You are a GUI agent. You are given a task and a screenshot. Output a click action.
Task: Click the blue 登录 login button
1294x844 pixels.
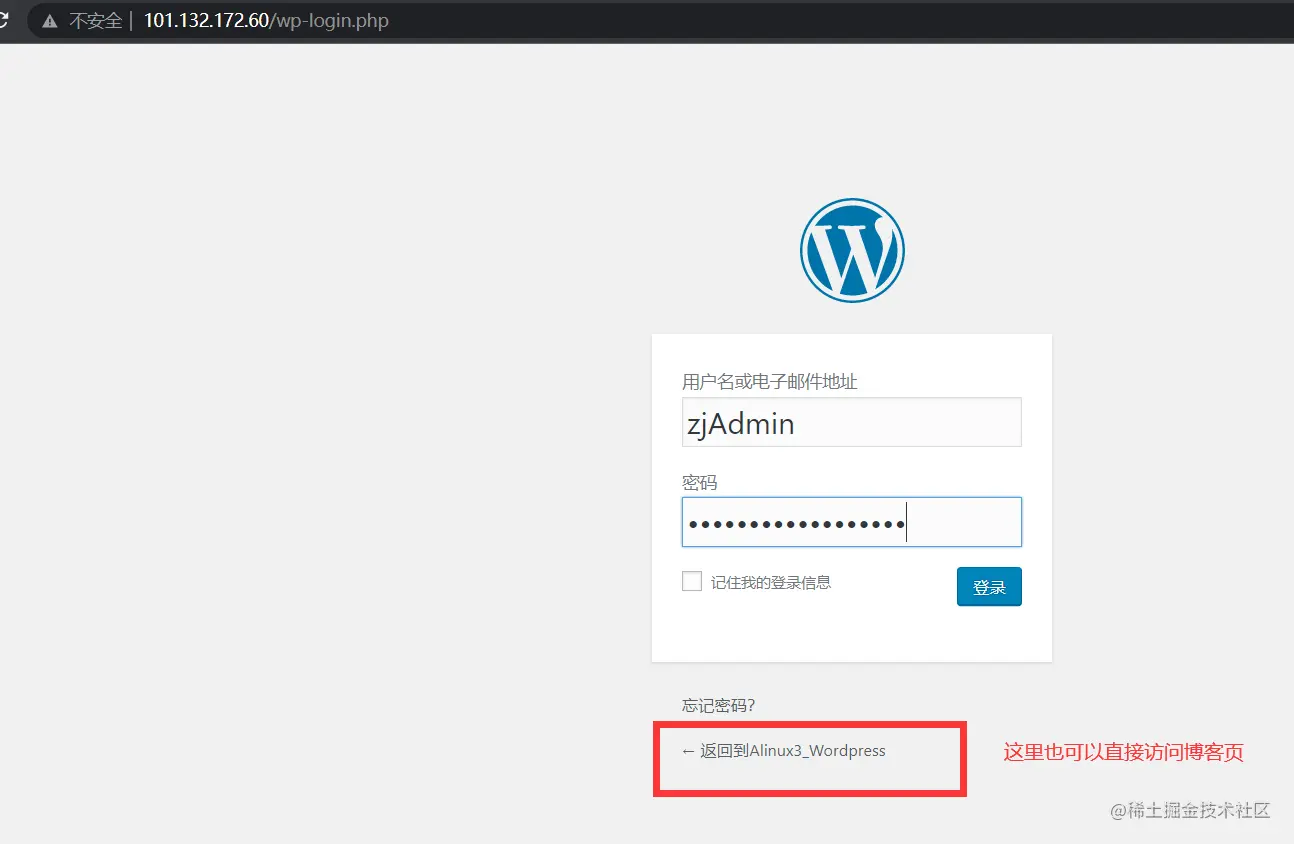(x=989, y=587)
